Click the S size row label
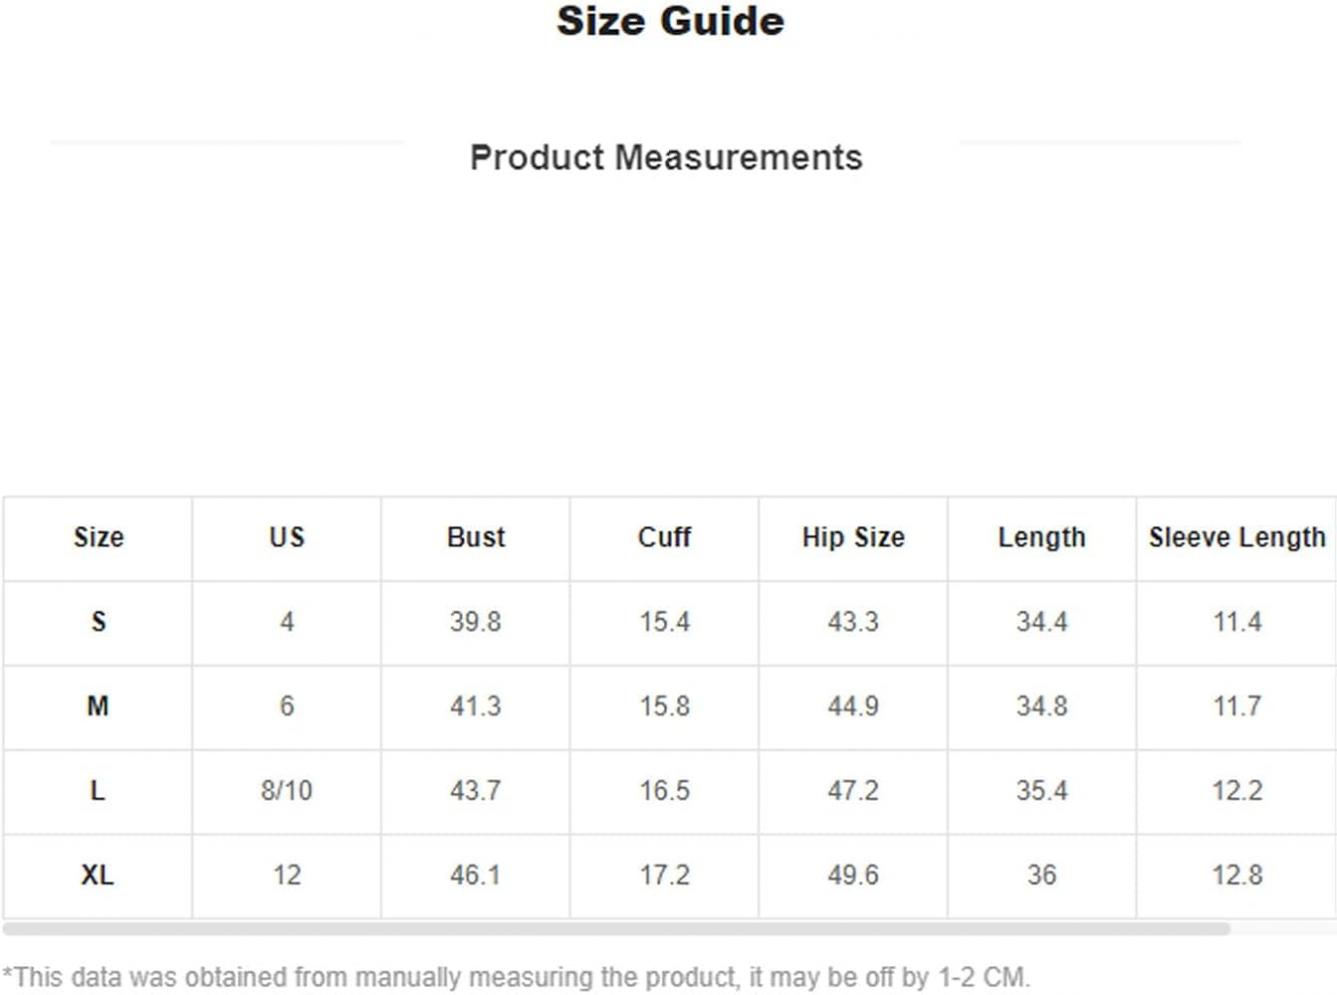Screen dimensions: 1337x995 pyautogui.click(x=98, y=622)
